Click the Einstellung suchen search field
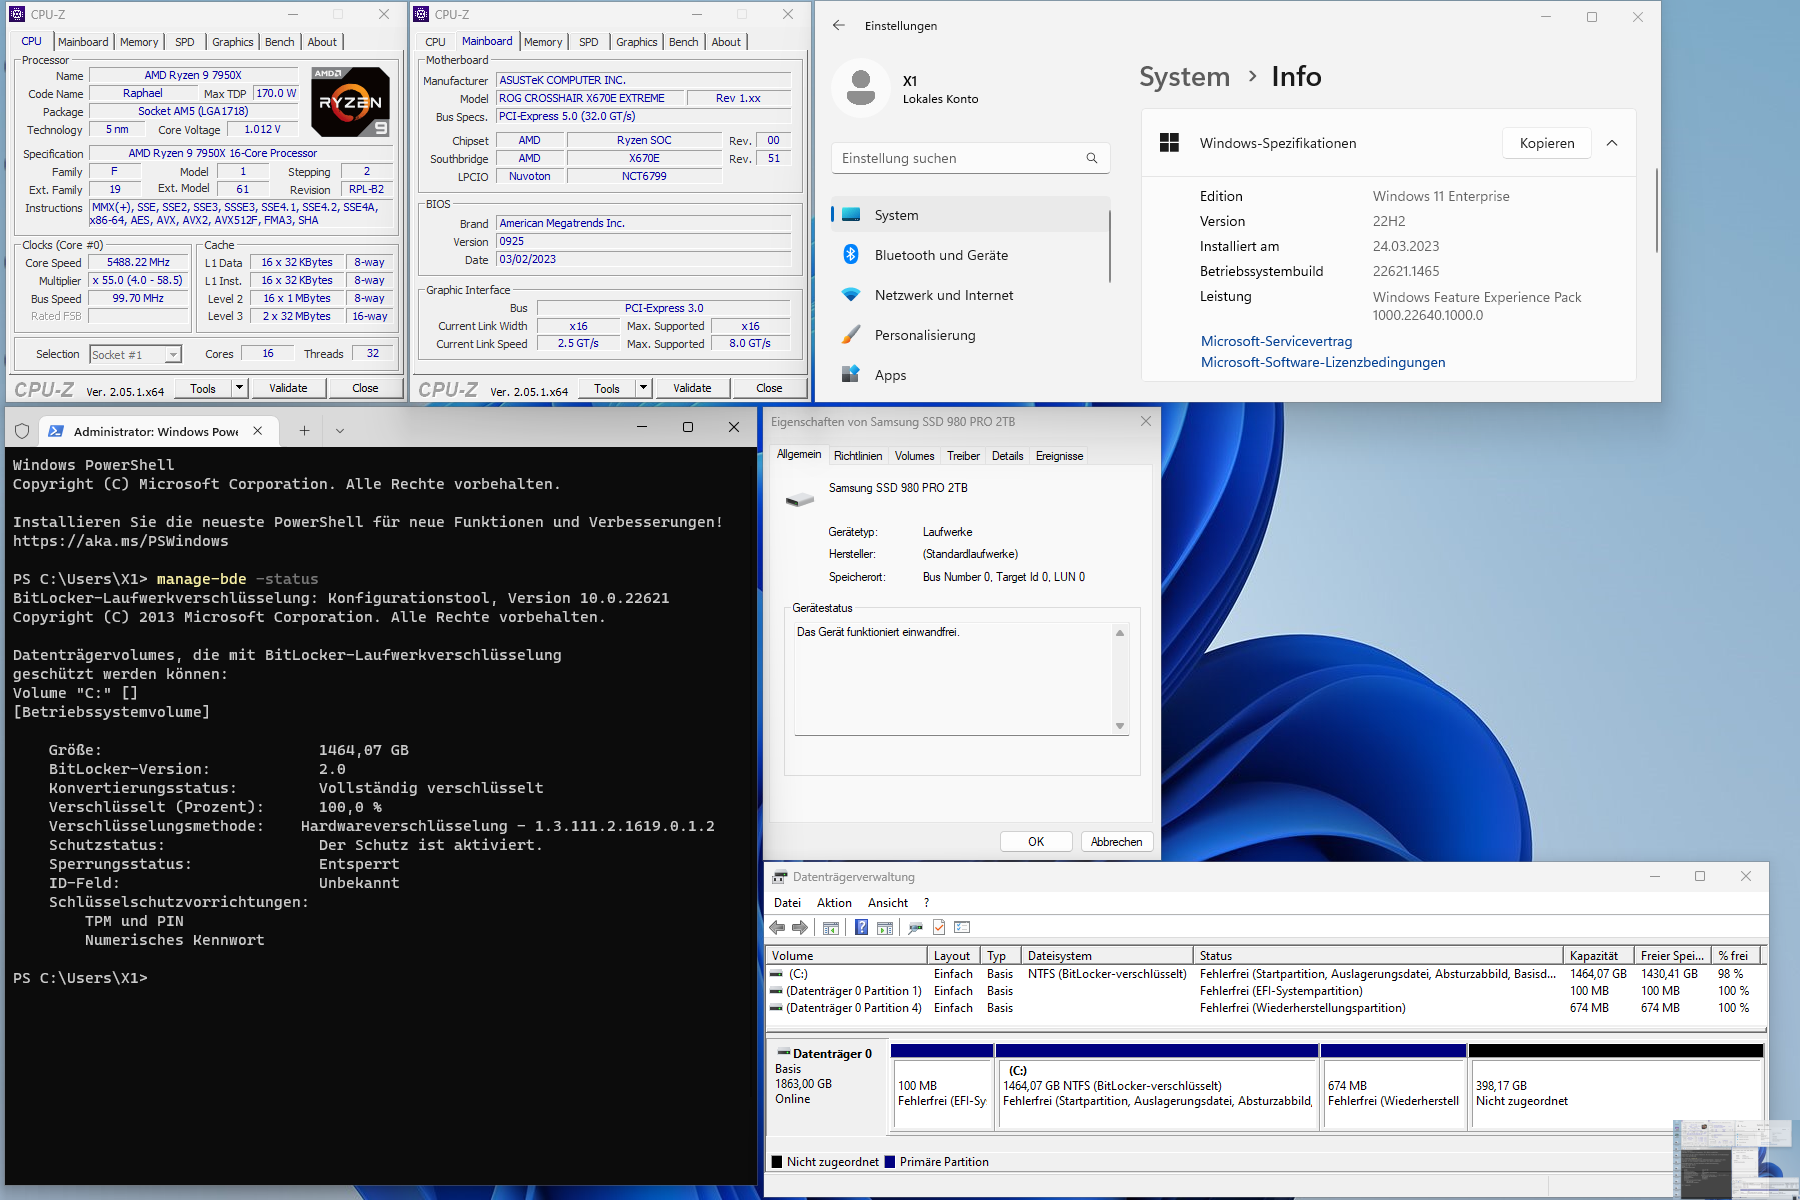Viewport: 1800px width, 1200px height. tap(970, 158)
